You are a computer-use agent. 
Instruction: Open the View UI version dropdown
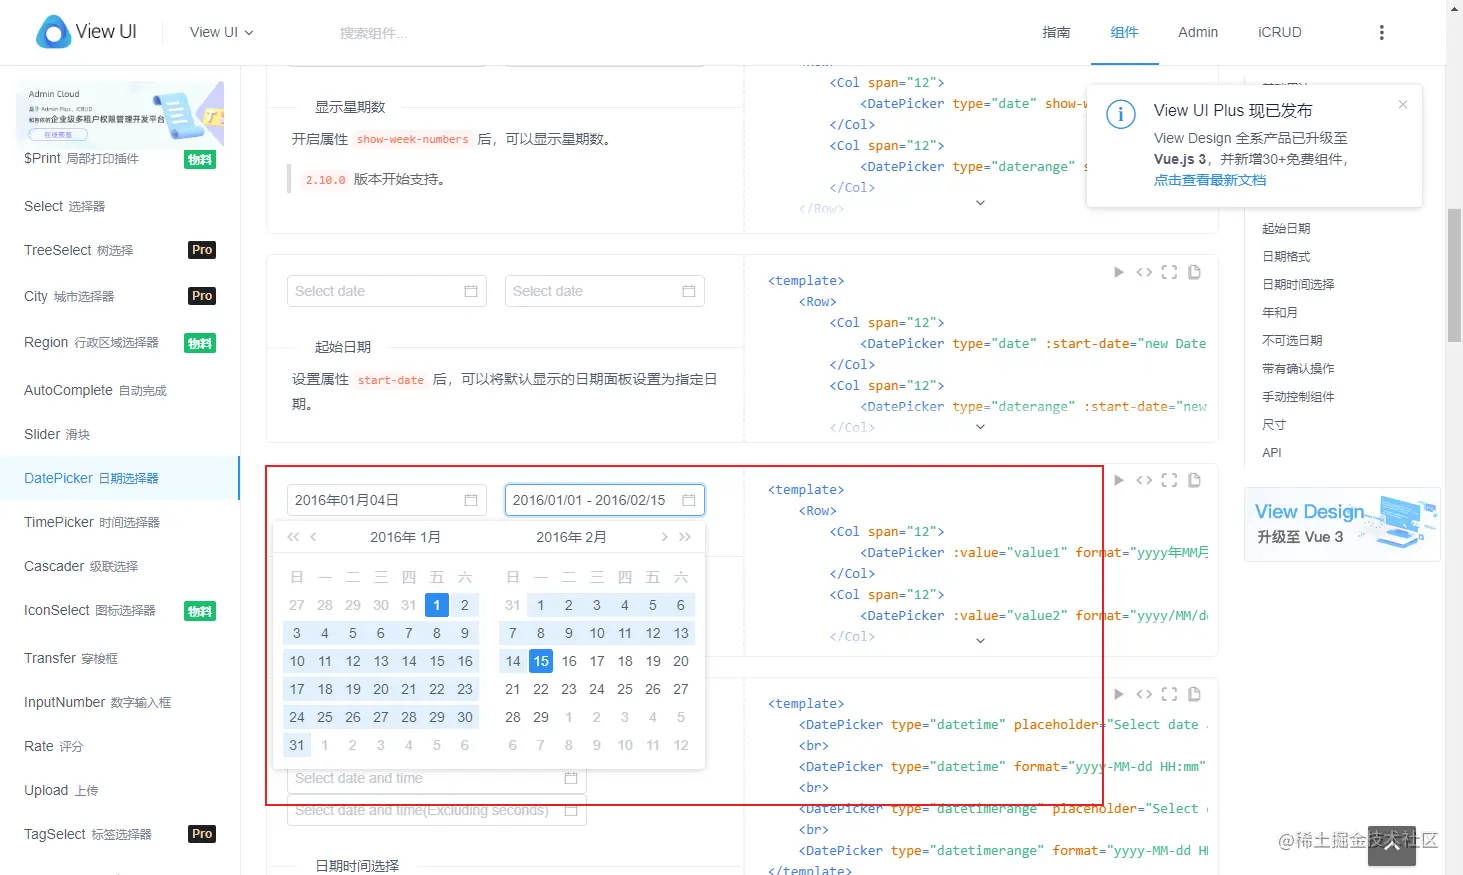point(222,32)
